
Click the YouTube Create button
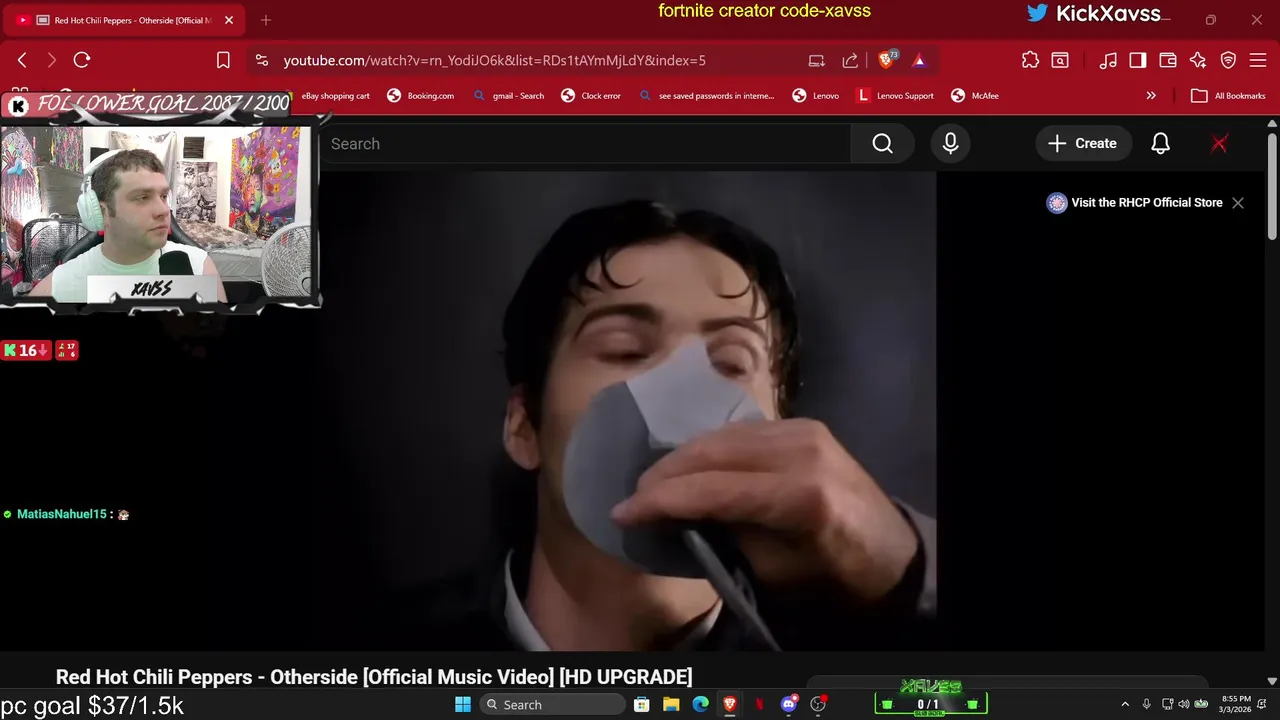click(1082, 144)
